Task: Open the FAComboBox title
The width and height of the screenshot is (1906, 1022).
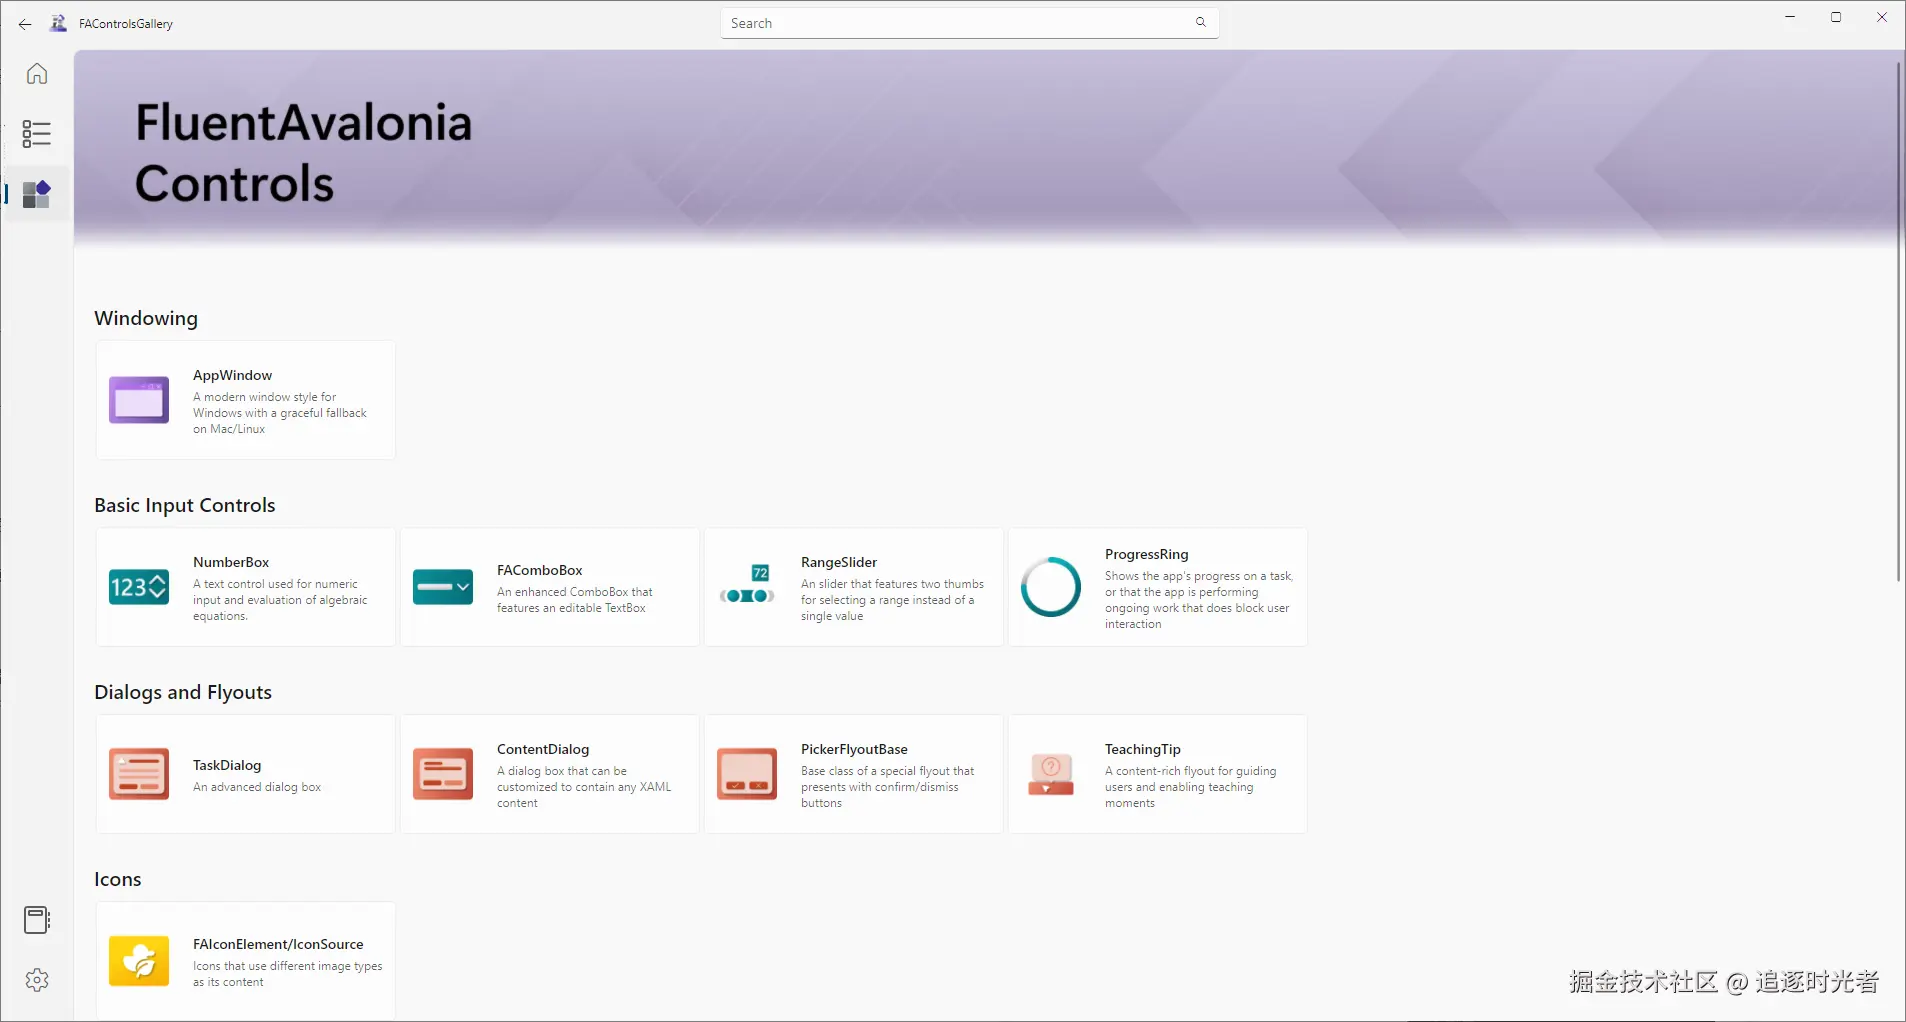Action: pyautogui.click(x=539, y=570)
